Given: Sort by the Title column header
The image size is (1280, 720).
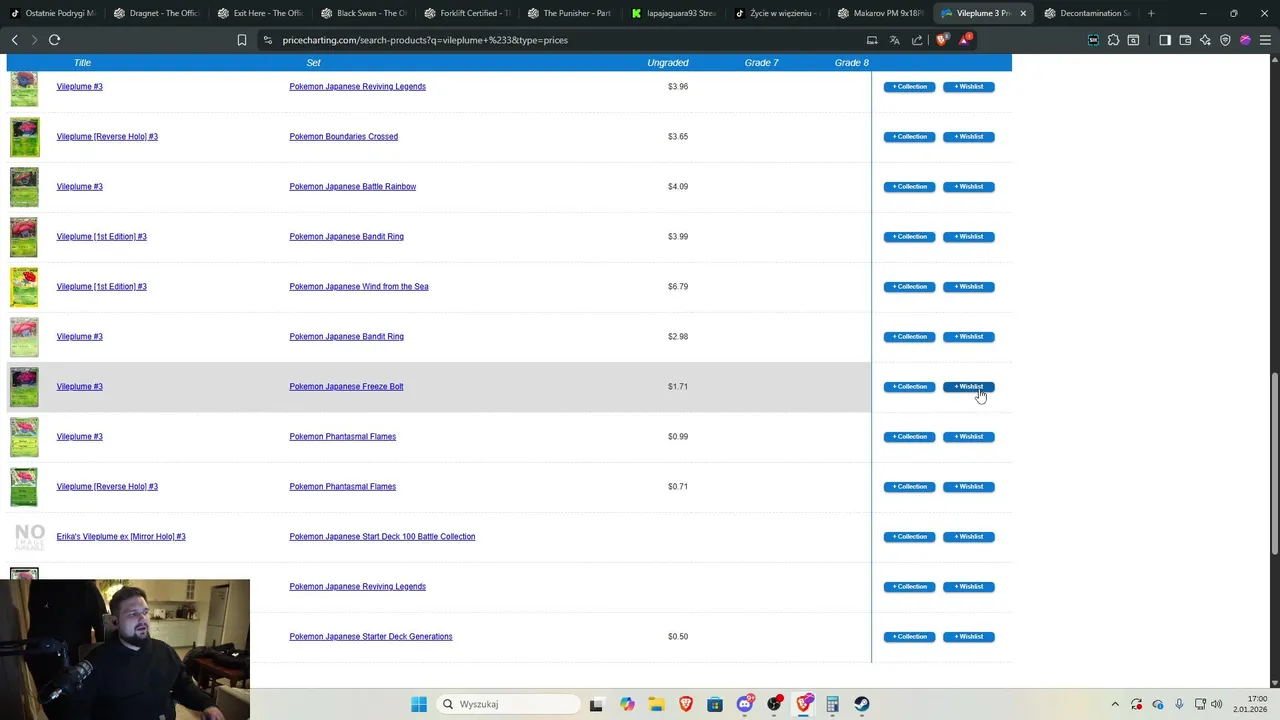Looking at the screenshot, I should tap(82, 63).
